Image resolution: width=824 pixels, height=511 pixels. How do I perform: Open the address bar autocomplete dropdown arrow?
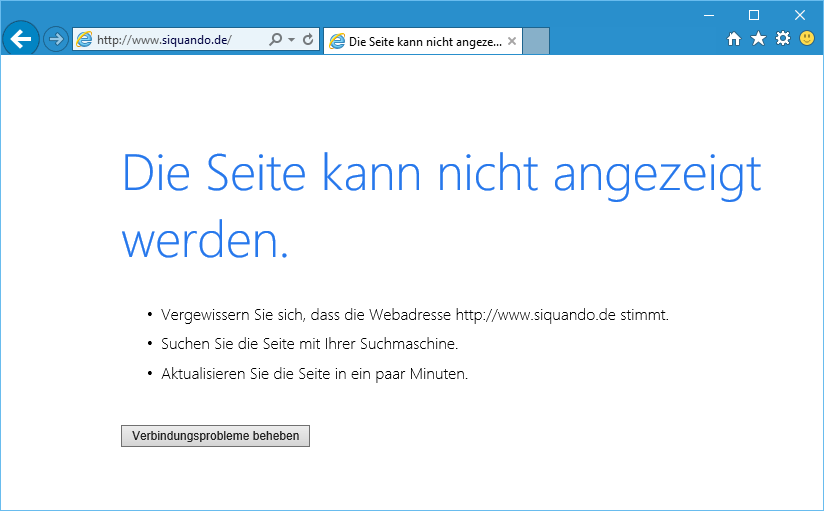(x=292, y=39)
